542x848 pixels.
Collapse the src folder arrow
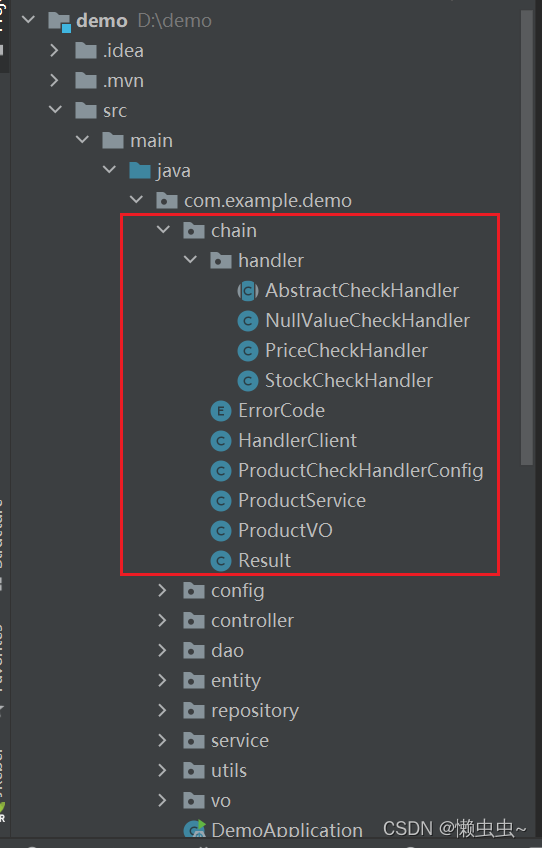pyautogui.click(x=55, y=110)
